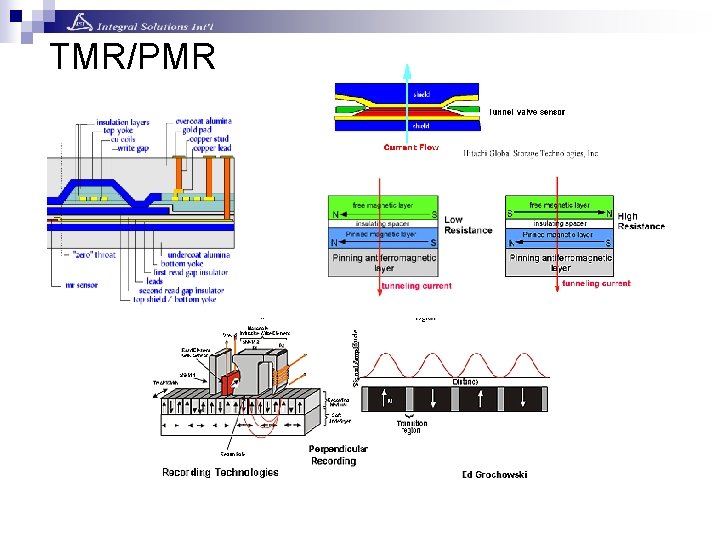Click the green free magnetic layer in High Resistance stack
The image size is (720, 540).
point(559,208)
